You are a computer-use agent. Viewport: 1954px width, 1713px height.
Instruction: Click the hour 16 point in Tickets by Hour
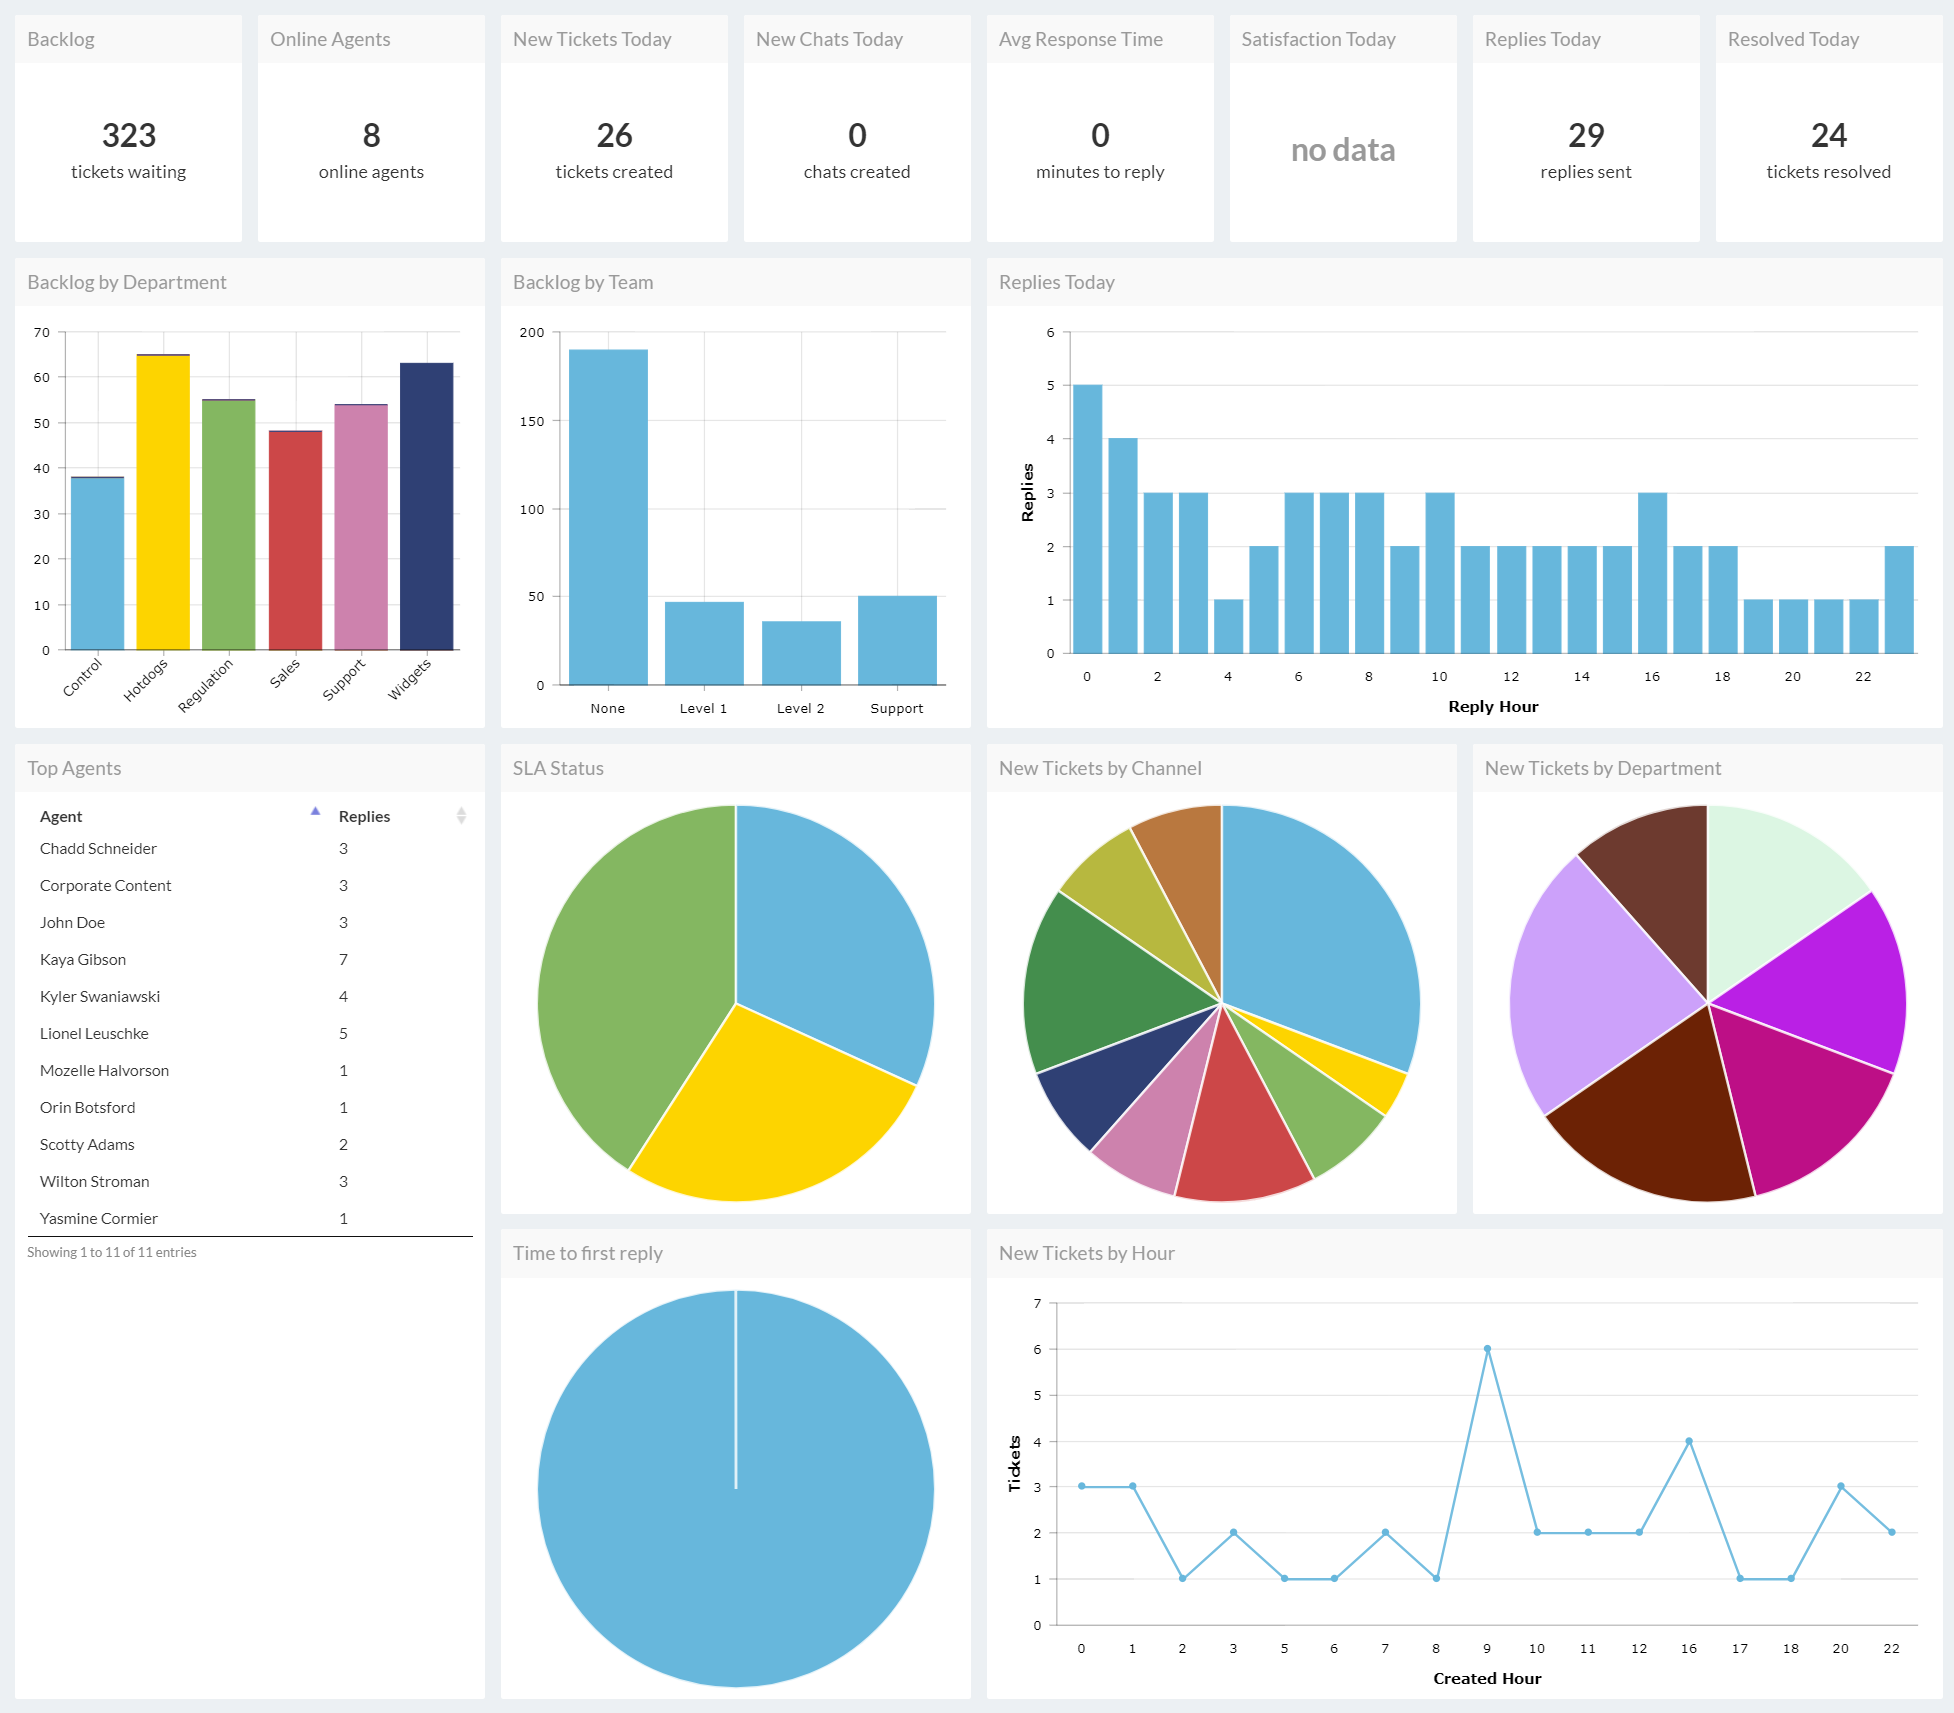(x=1689, y=1441)
